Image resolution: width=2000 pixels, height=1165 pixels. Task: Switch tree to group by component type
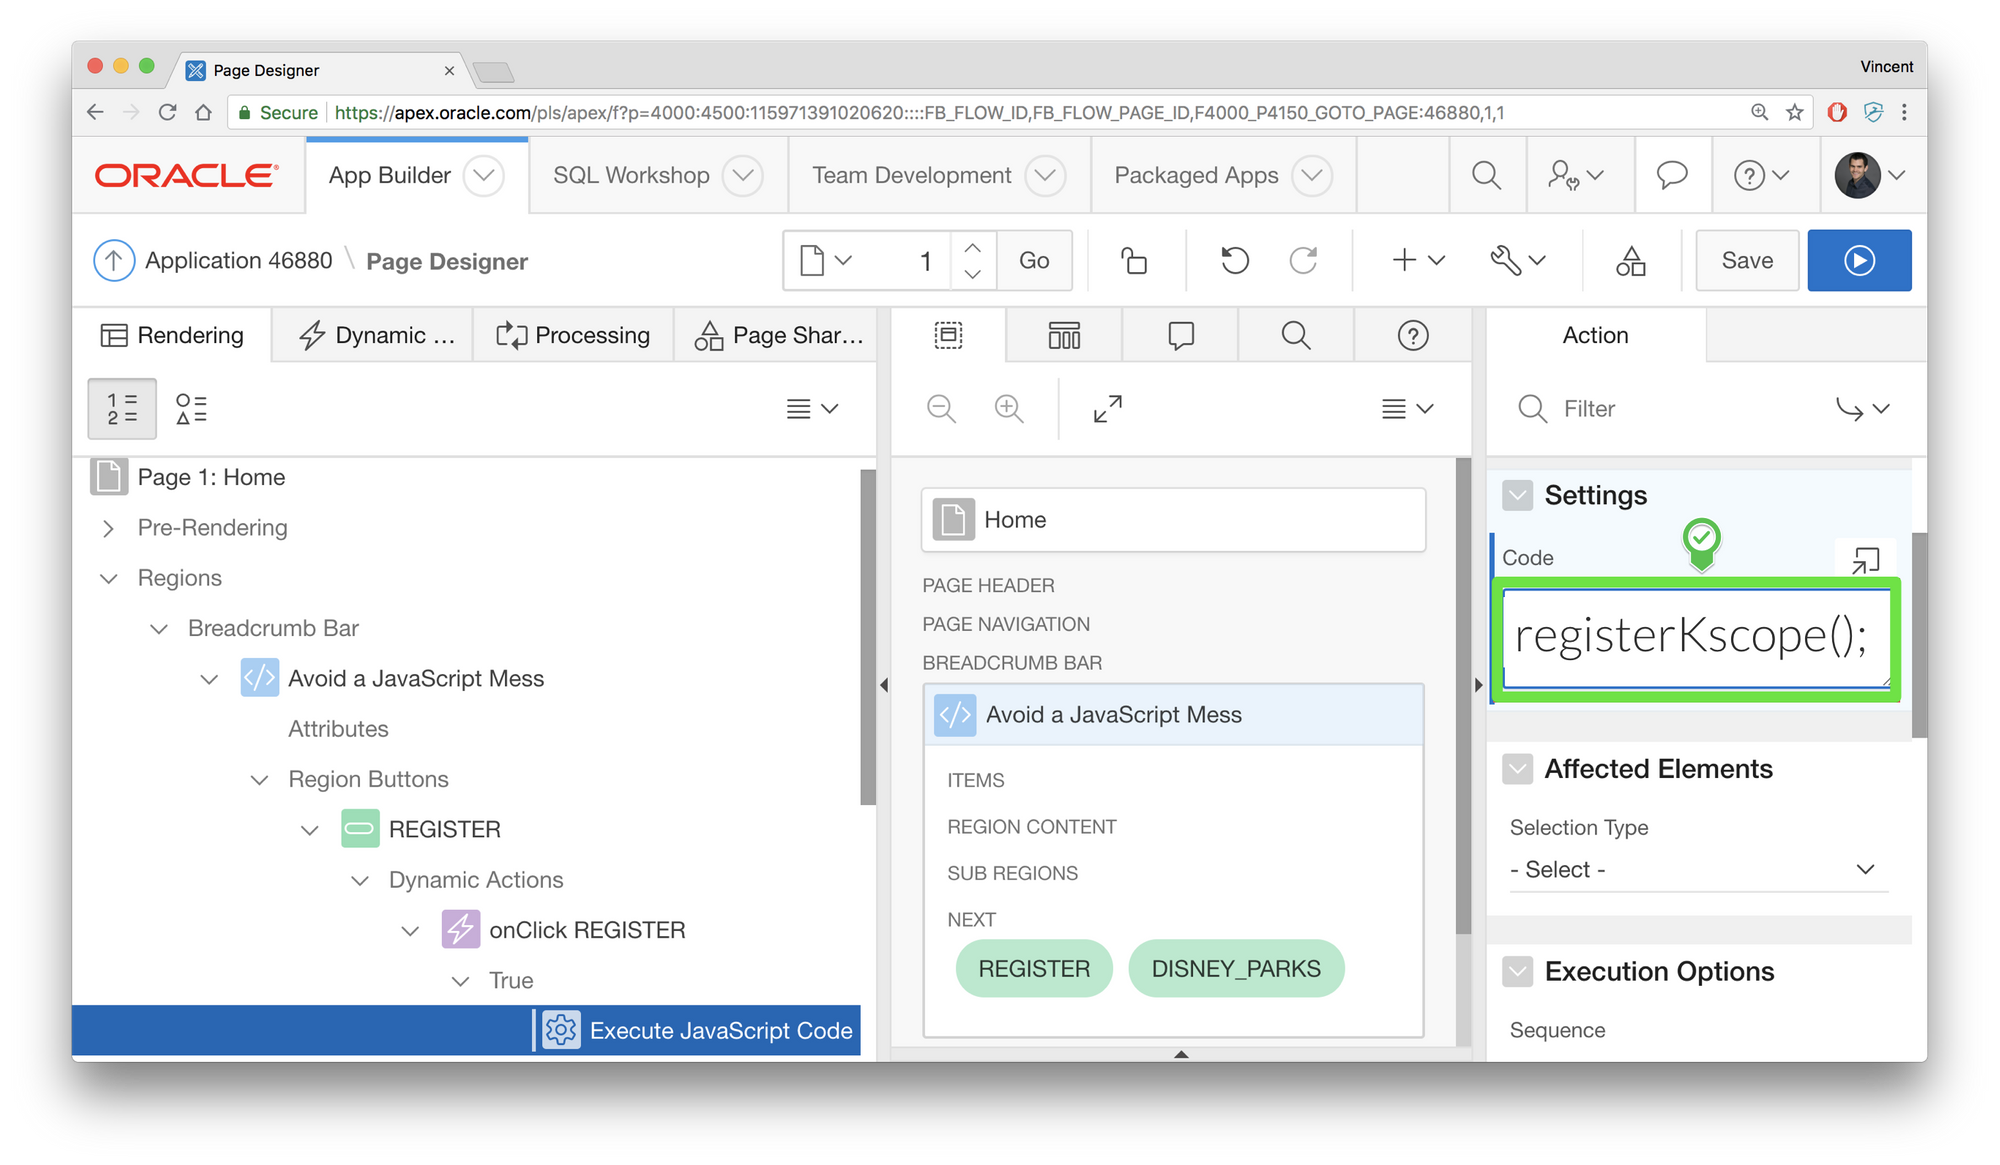coord(191,408)
